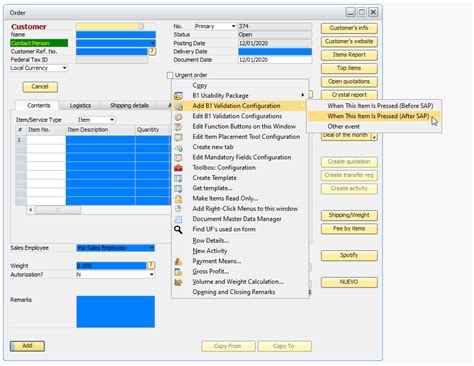474x366 pixels.
Task: Click the Edit Function Buttons icon
Action: pyautogui.click(x=178, y=127)
